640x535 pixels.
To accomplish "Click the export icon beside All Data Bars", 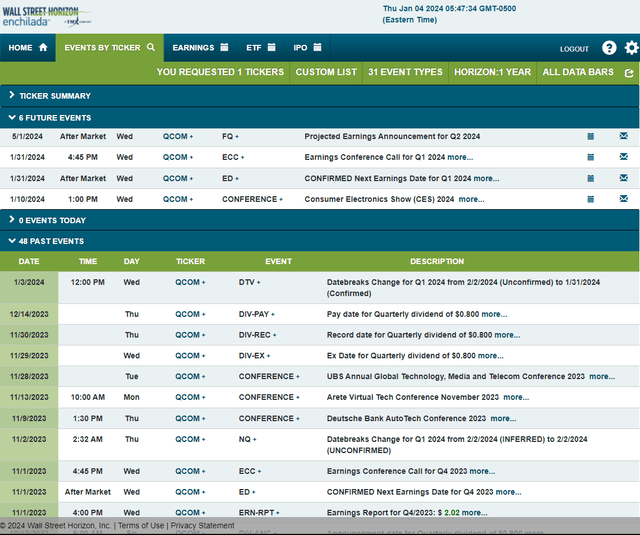I will (x=629, y=73).
